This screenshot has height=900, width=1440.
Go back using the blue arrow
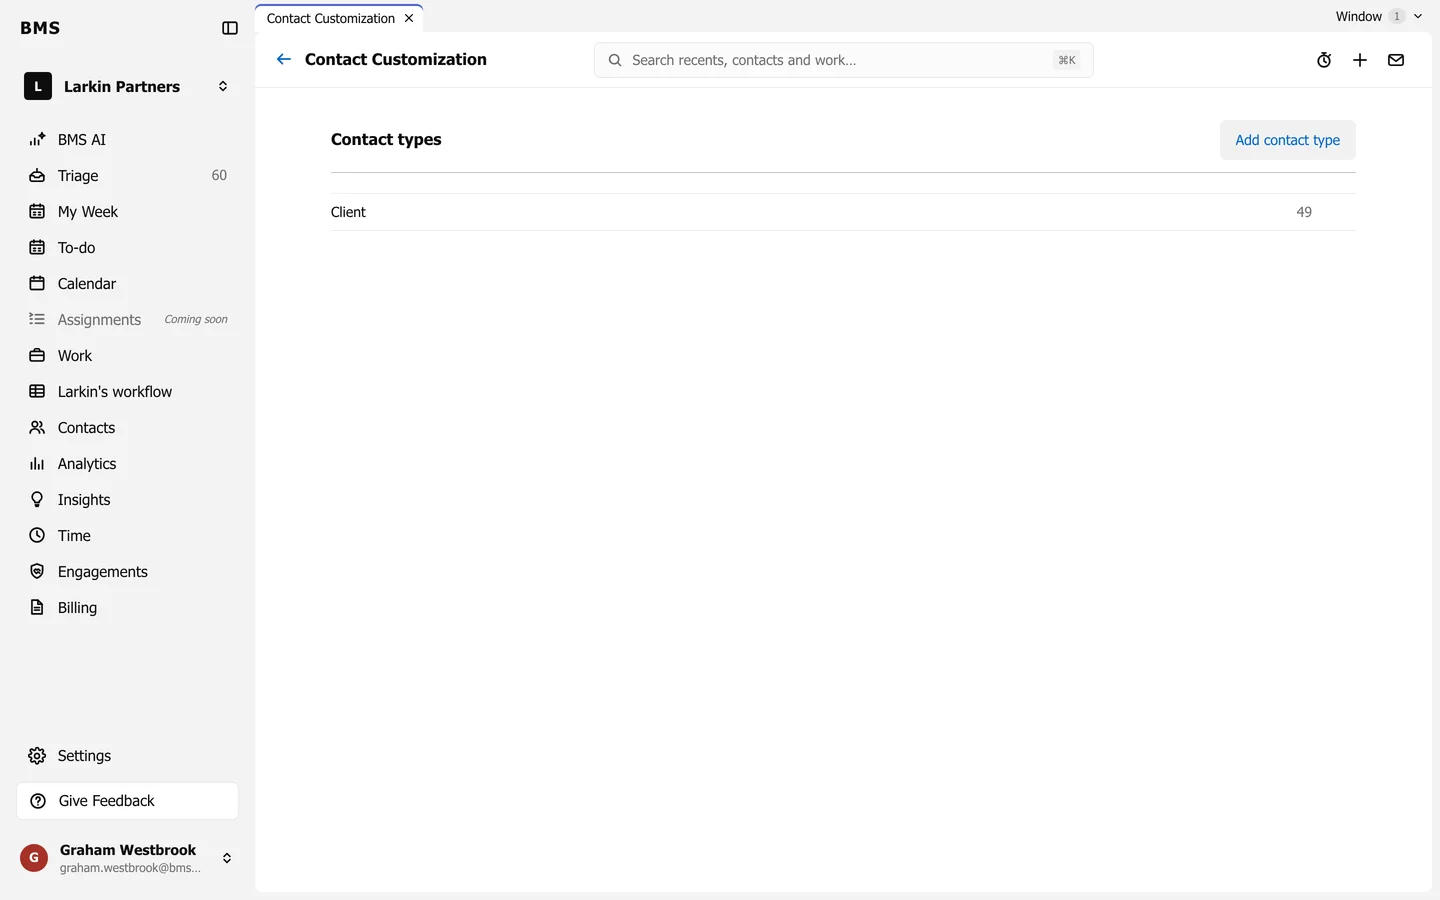point(284,59)
